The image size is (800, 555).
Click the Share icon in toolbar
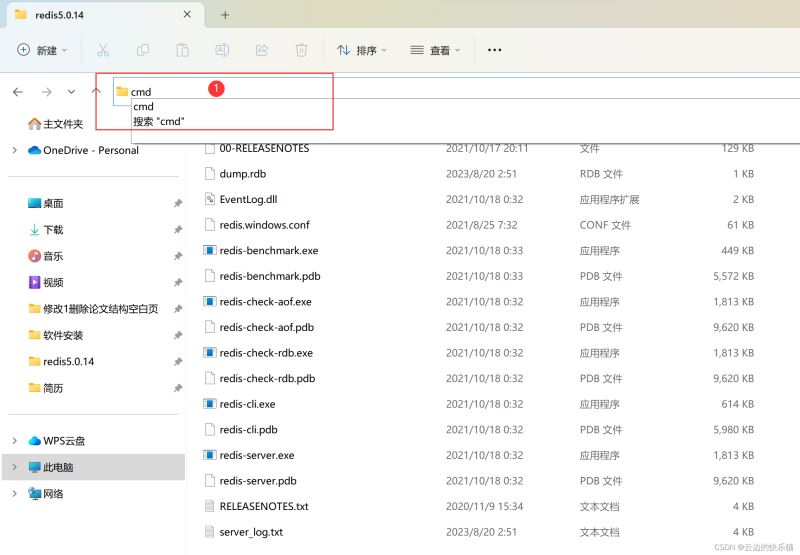coord(262,50)
